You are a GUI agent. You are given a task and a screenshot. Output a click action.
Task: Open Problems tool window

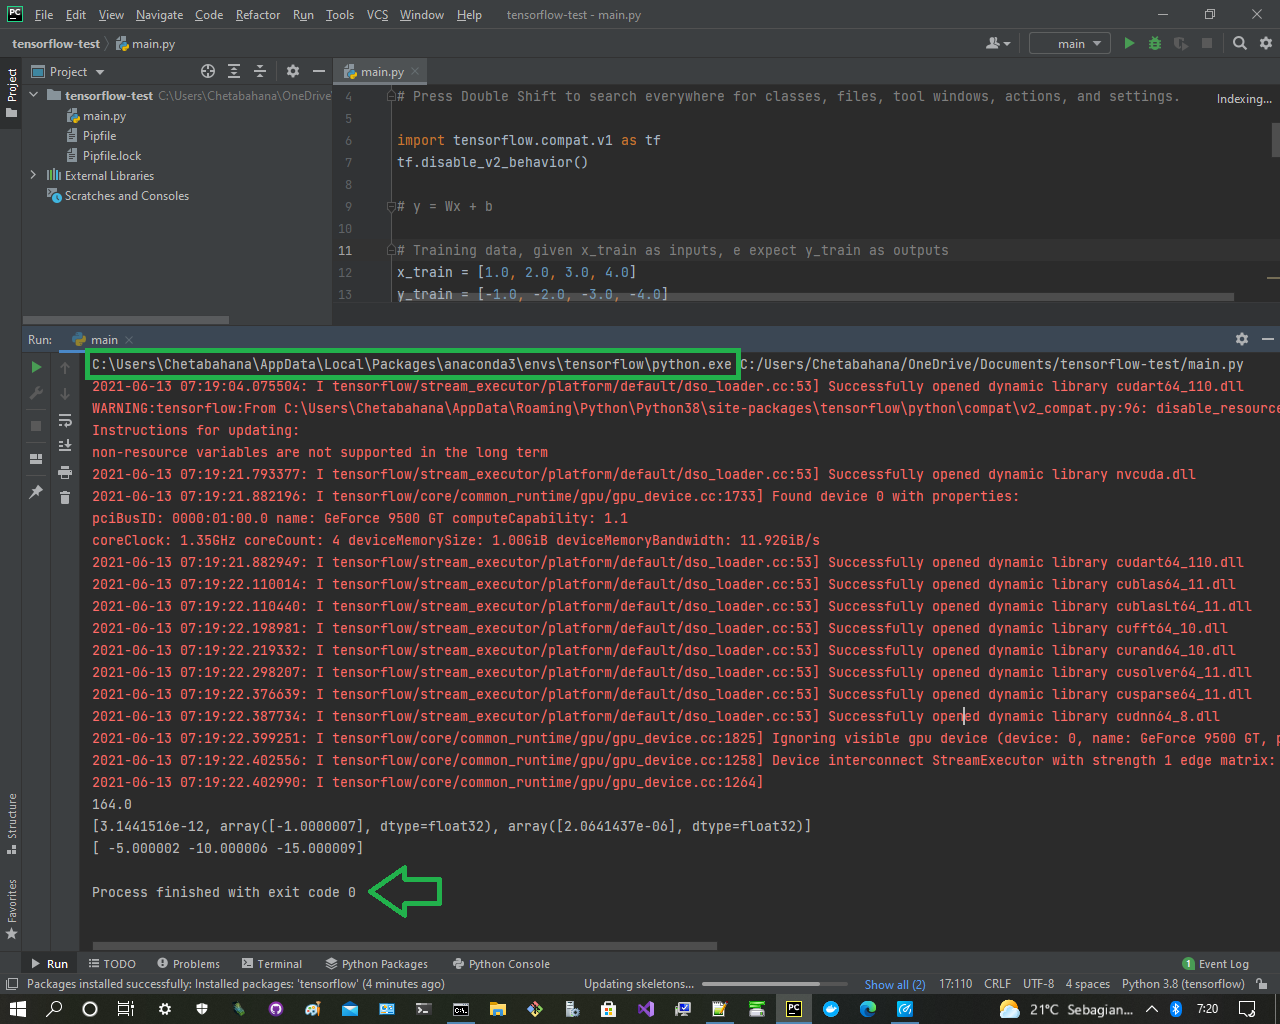pos(188,964)
